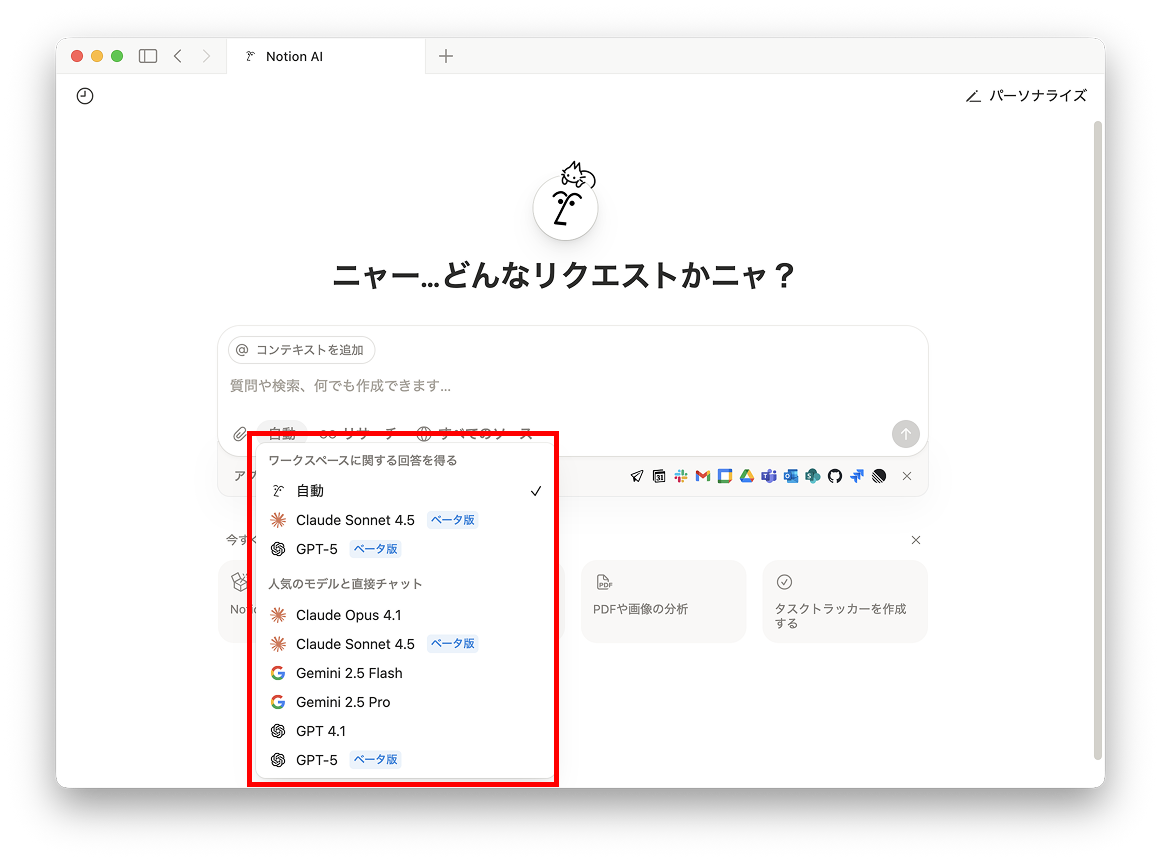
Task: Choose Claude Sonnet 4.5 under ワークスペースに関する回答を得る
Action: pos(405,520)
